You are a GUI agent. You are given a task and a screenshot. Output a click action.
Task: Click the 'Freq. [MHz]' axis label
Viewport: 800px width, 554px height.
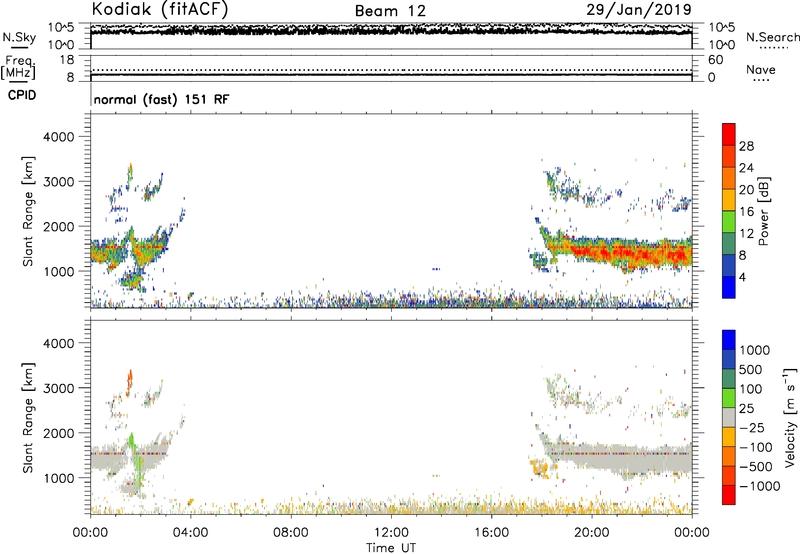[x=19, y=67]
